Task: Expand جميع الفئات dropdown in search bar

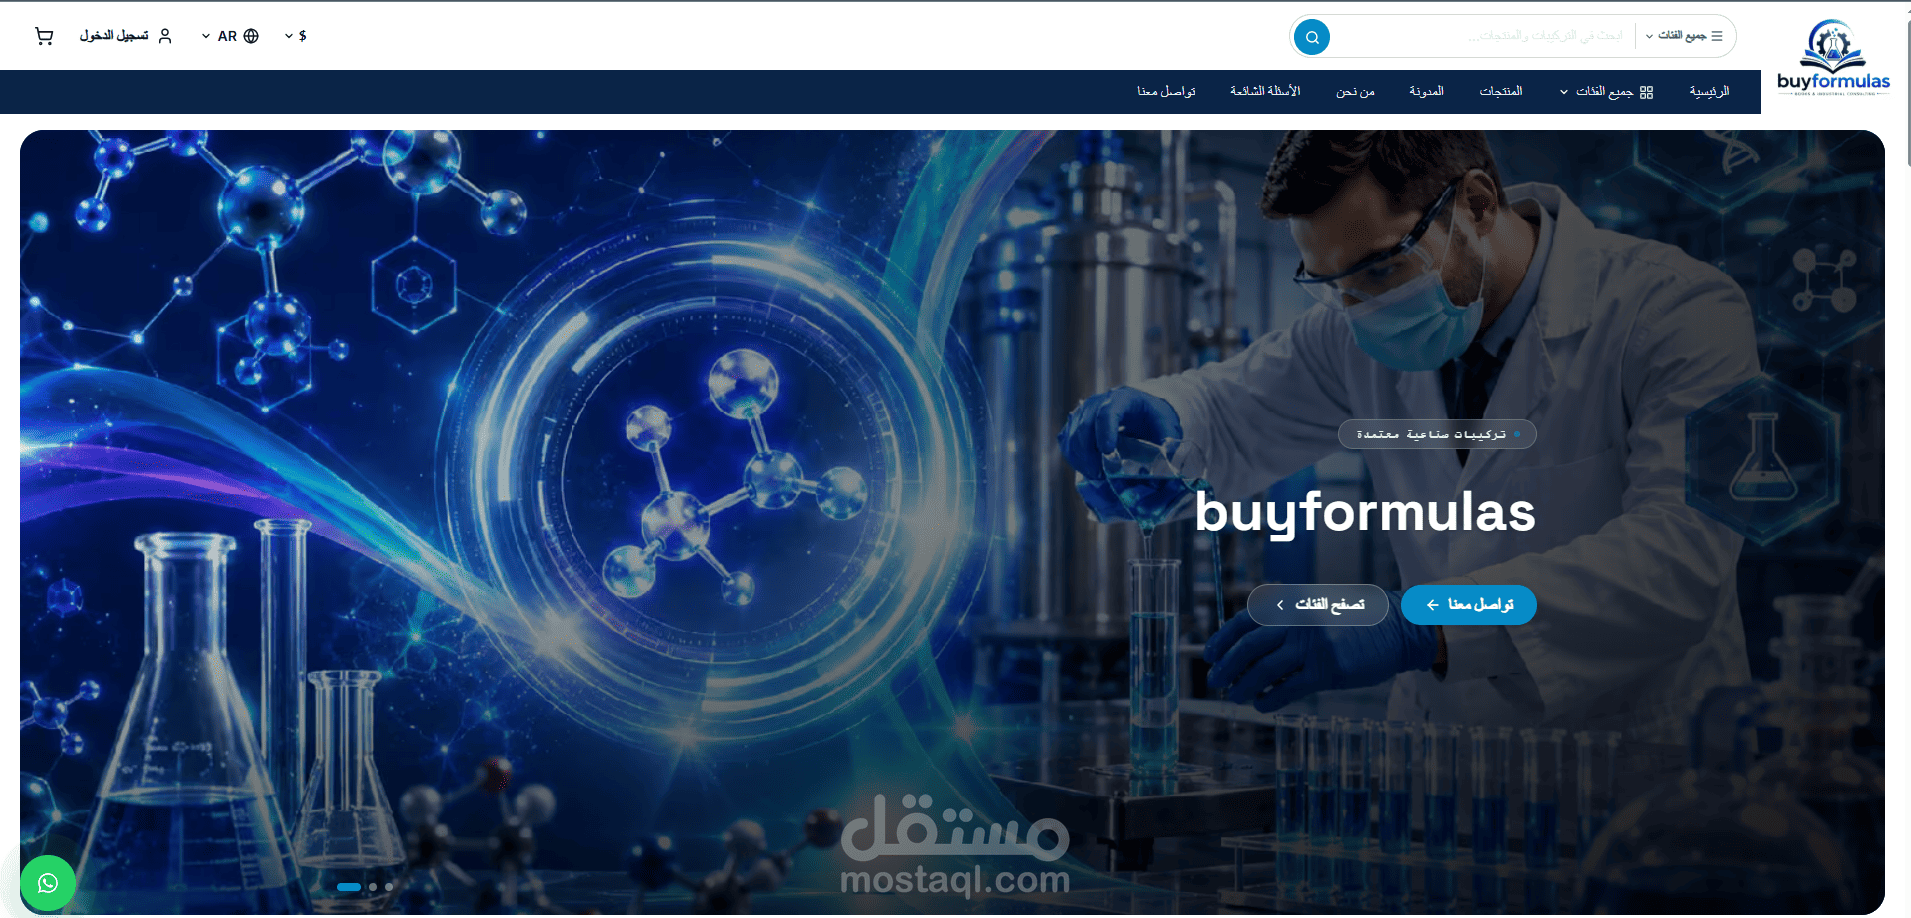Action: click(x=1684, y=36)
